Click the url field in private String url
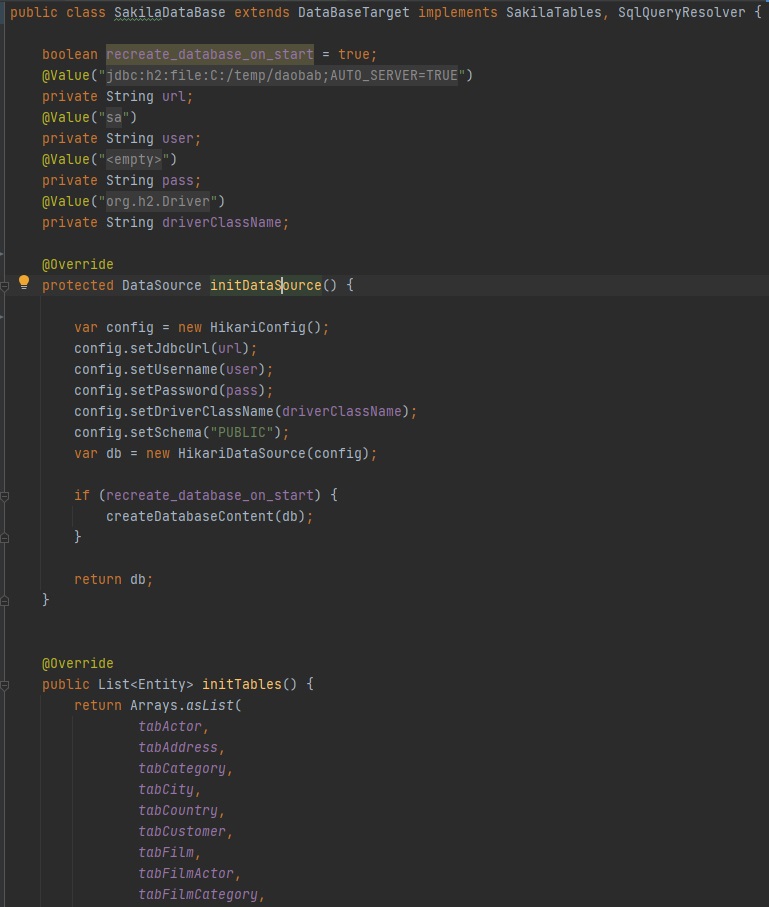 (174, 97)
